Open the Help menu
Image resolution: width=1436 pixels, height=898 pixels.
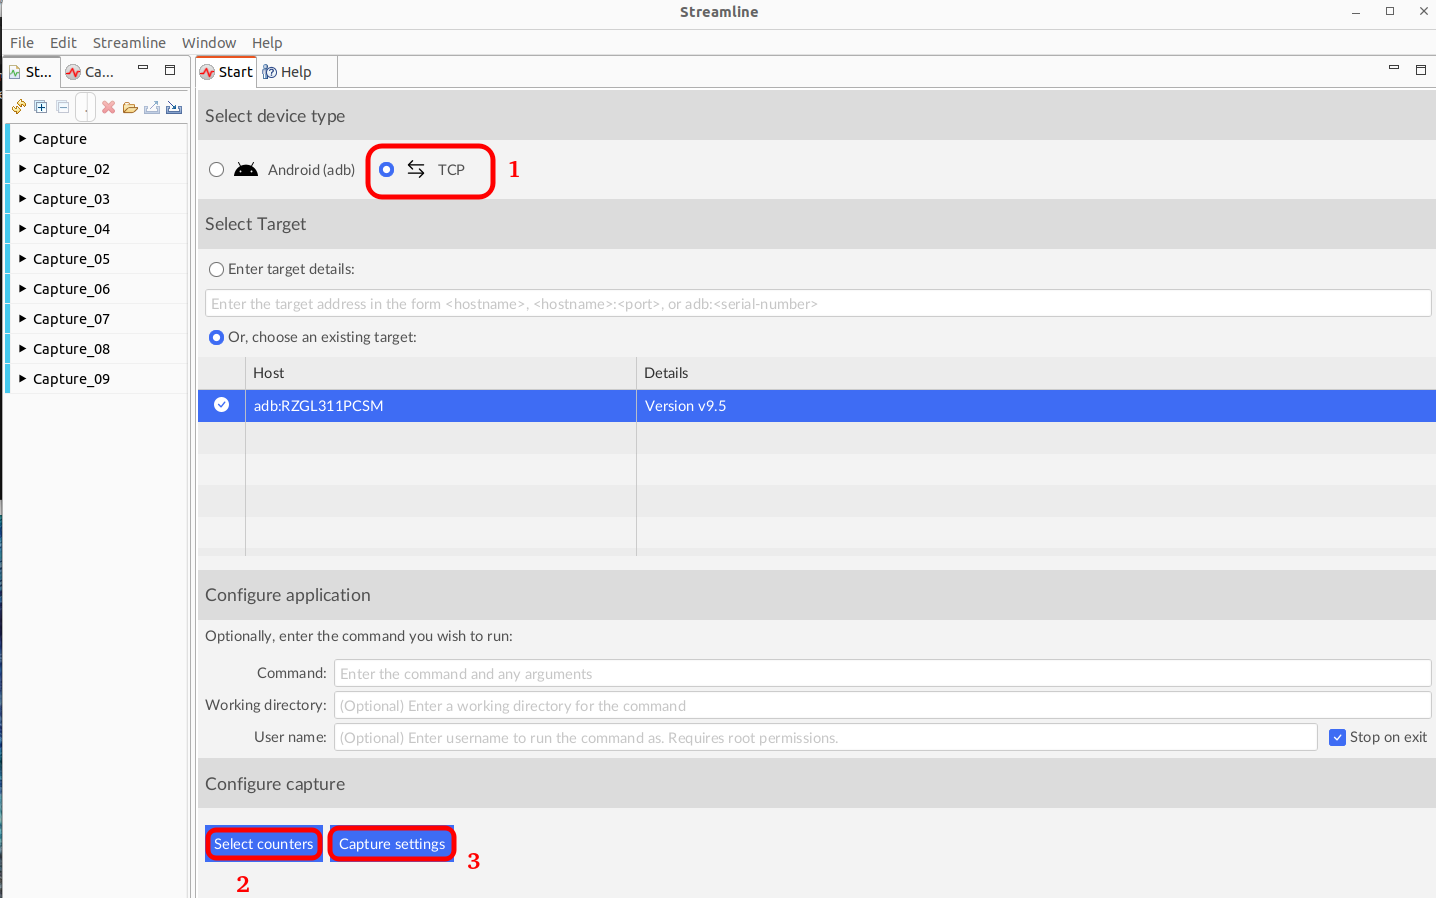pyautogui.click(x=267, y=43)
